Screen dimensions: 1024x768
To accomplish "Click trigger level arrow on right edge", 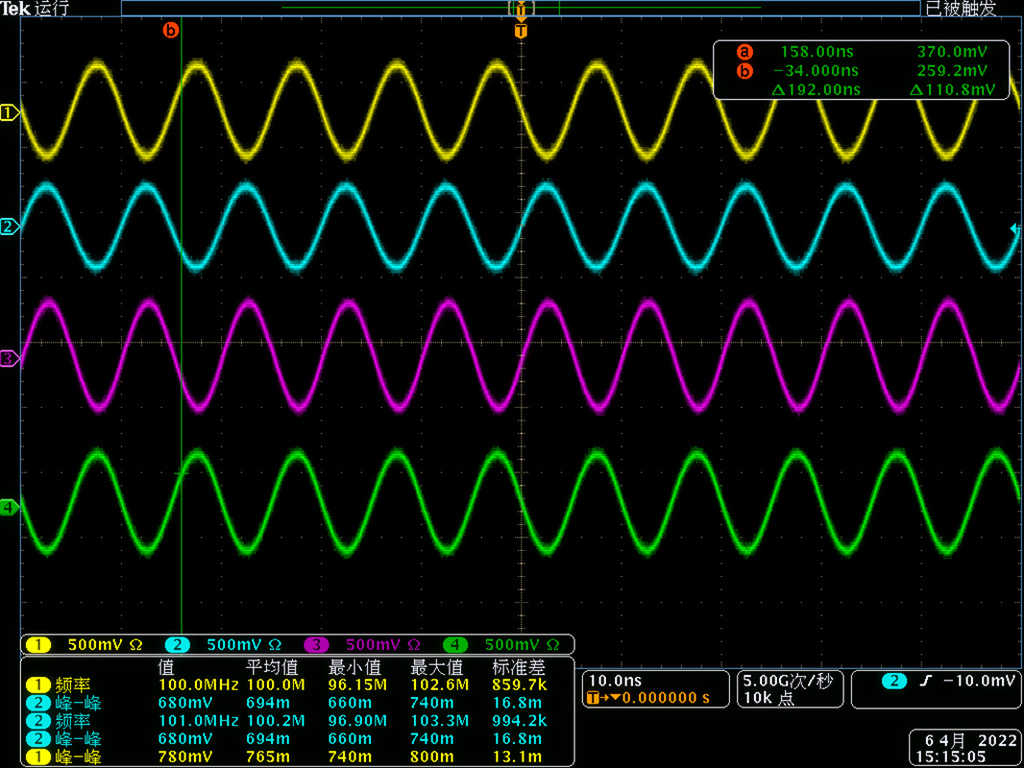I will (1016, 230).
